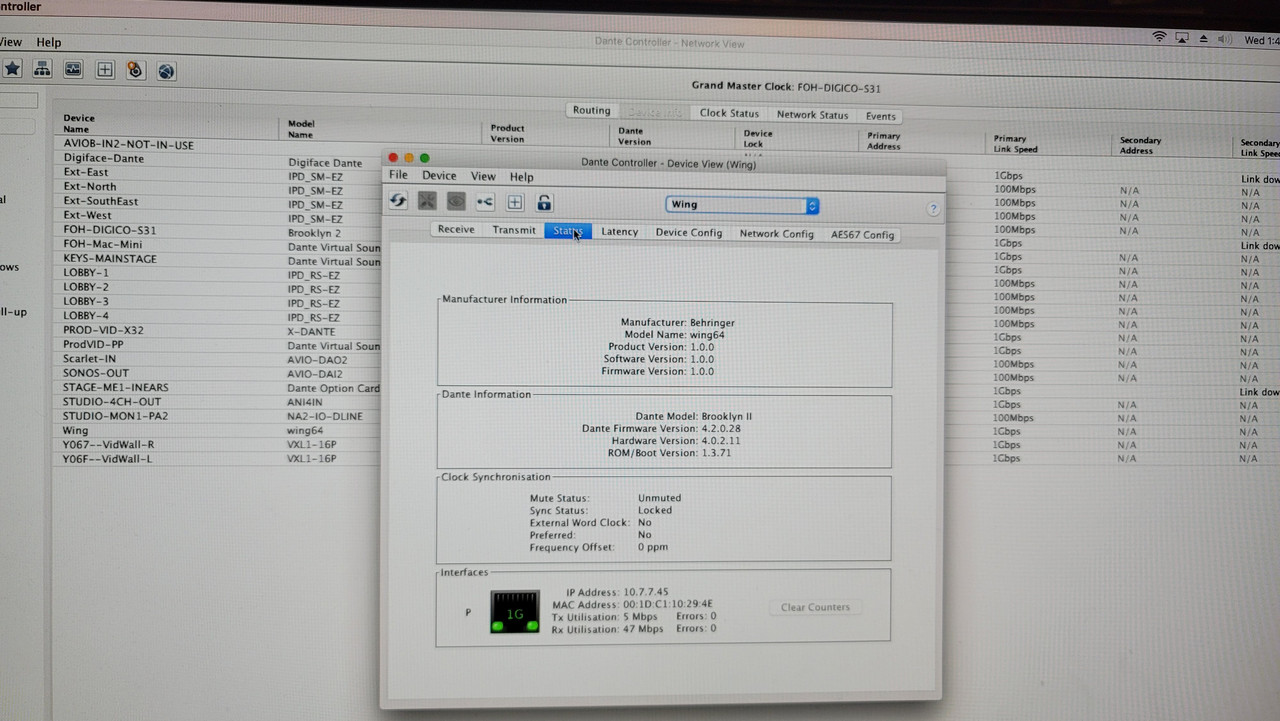Click the Secondary Address column header
This screenshot has width=1280, height=721.
coord(1140,146)
